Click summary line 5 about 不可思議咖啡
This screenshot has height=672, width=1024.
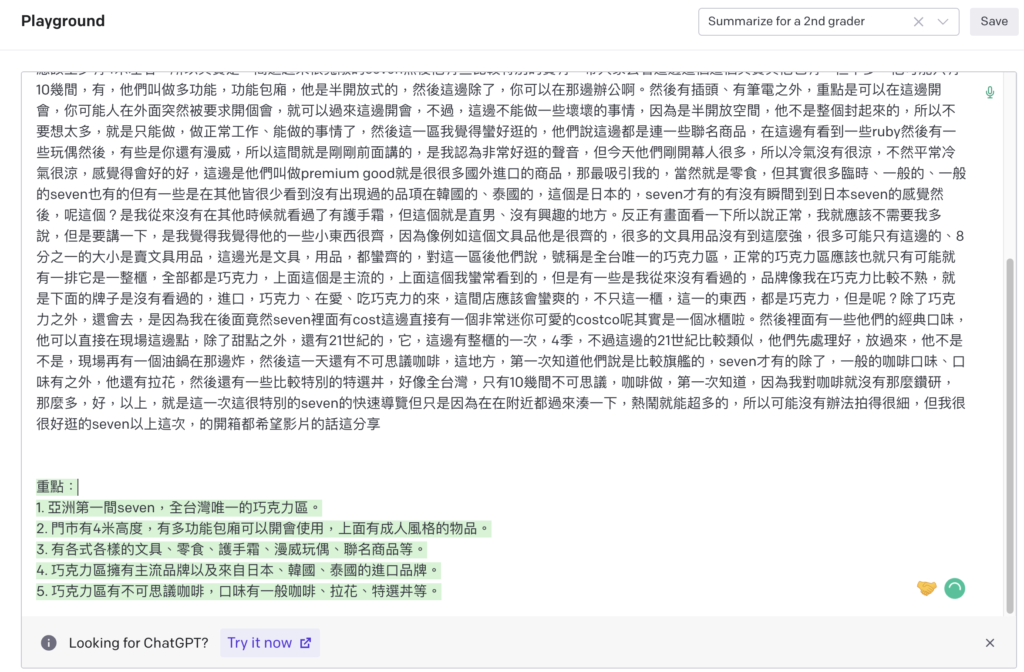[x=240, y=592]
